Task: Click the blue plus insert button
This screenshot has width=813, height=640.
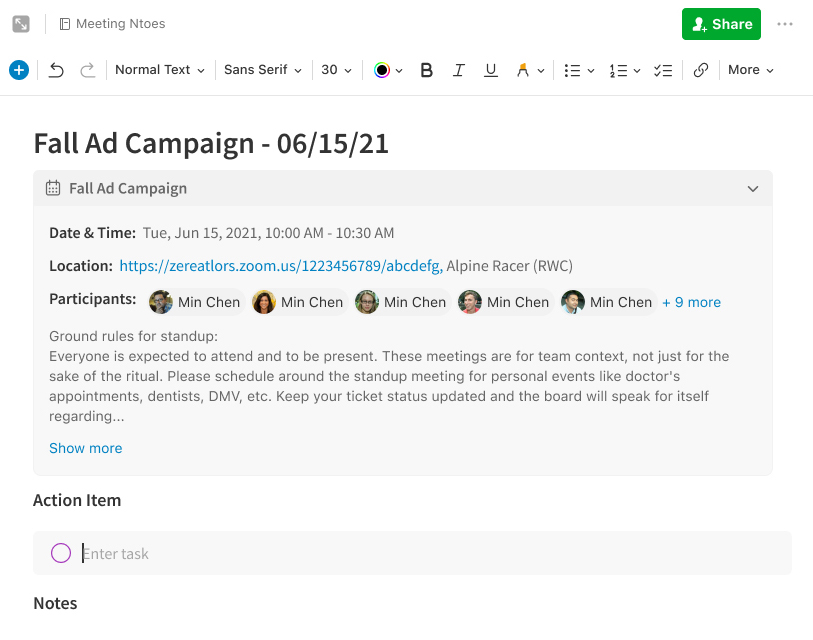Action: pyautogui.click(x=18, y=70)
